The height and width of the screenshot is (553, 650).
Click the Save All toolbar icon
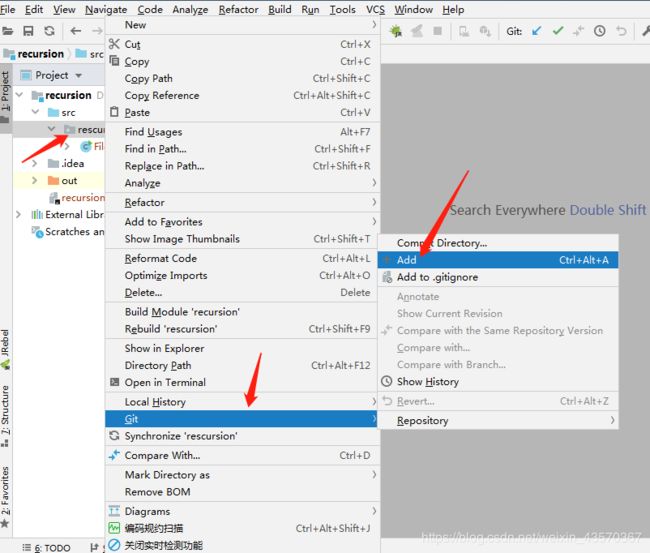[x=28, y=31]
